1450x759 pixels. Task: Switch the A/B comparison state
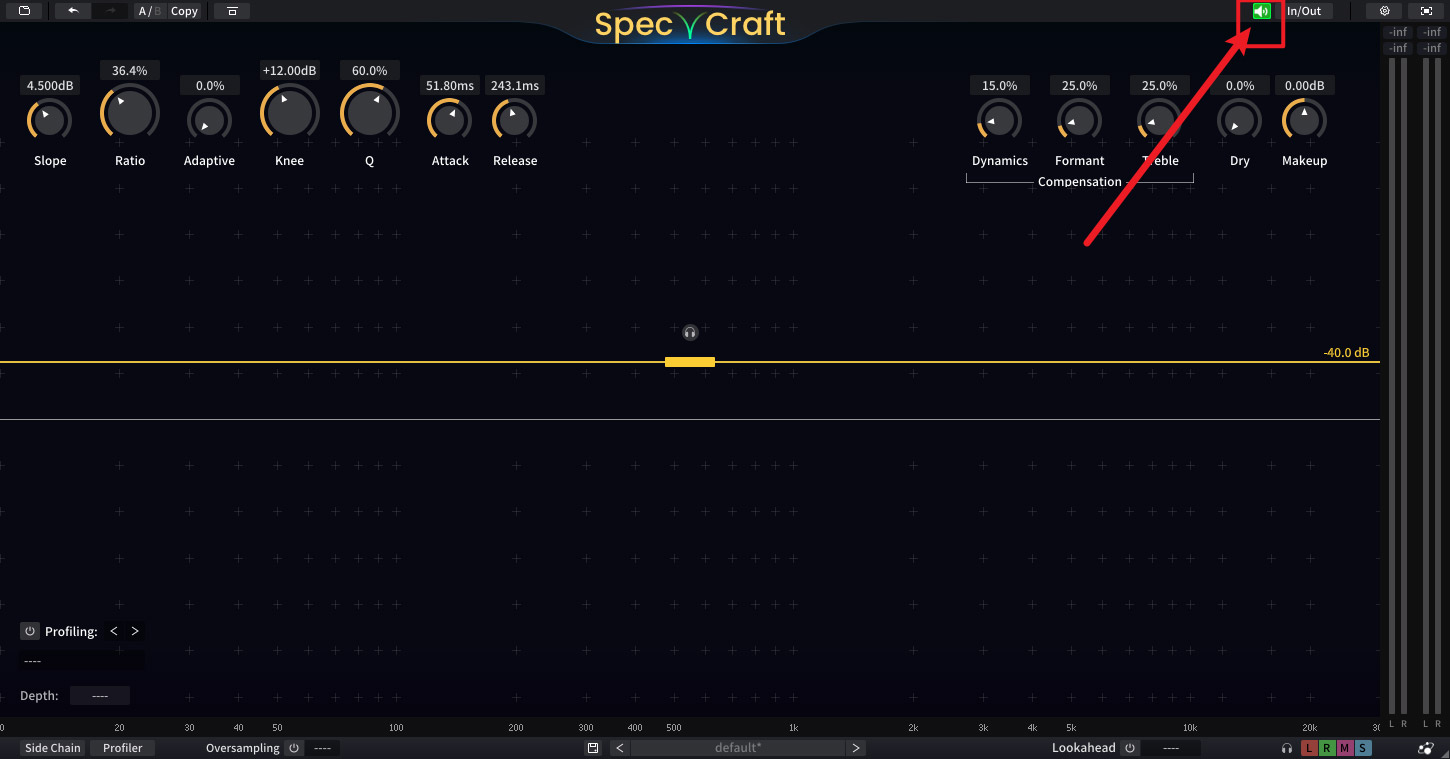[x=150, y=11]
